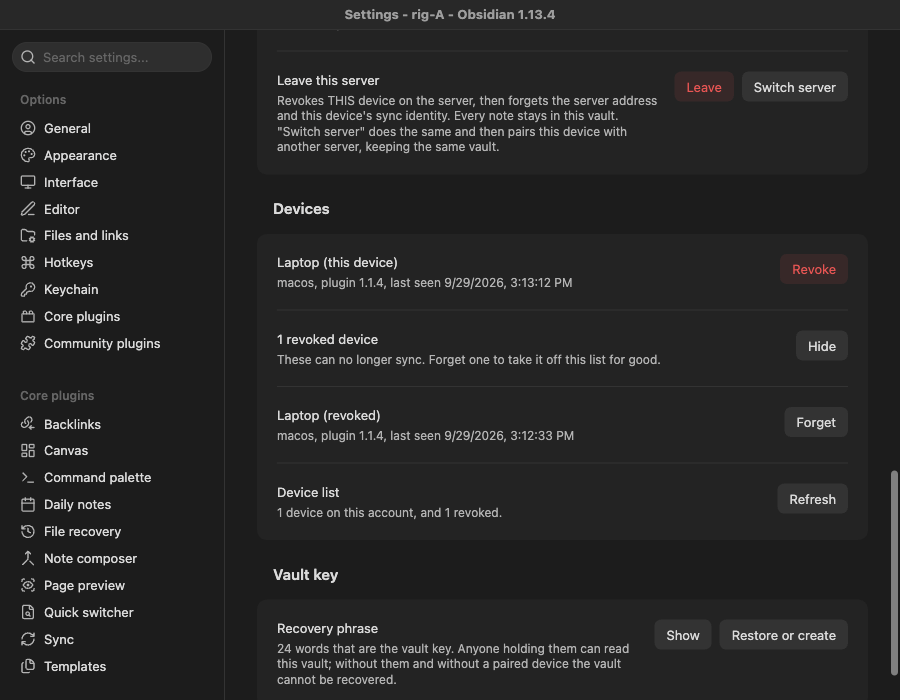Image resolution: width=900 pixels, height=700 pixels.
Task: Click the Restore or create button
Action: pos(783,635)
